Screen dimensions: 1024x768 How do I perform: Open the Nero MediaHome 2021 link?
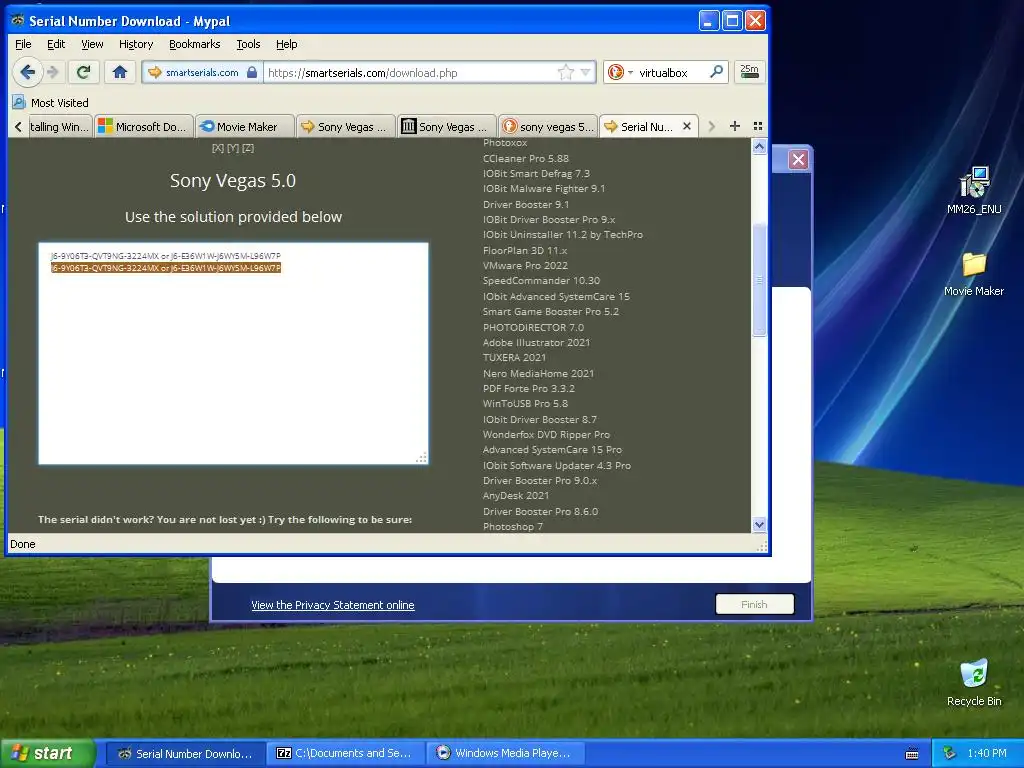(x=538, y=374)
